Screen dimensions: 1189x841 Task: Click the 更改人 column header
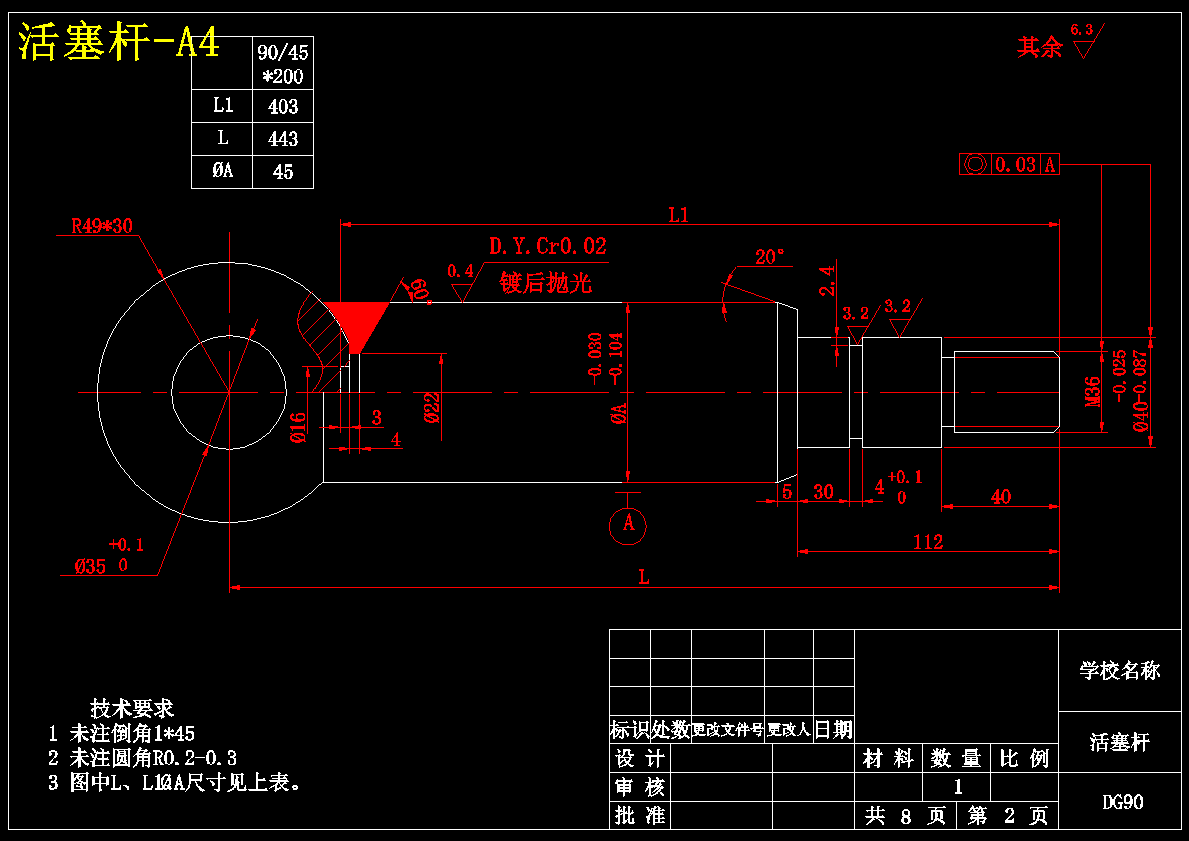coord(789,730)
